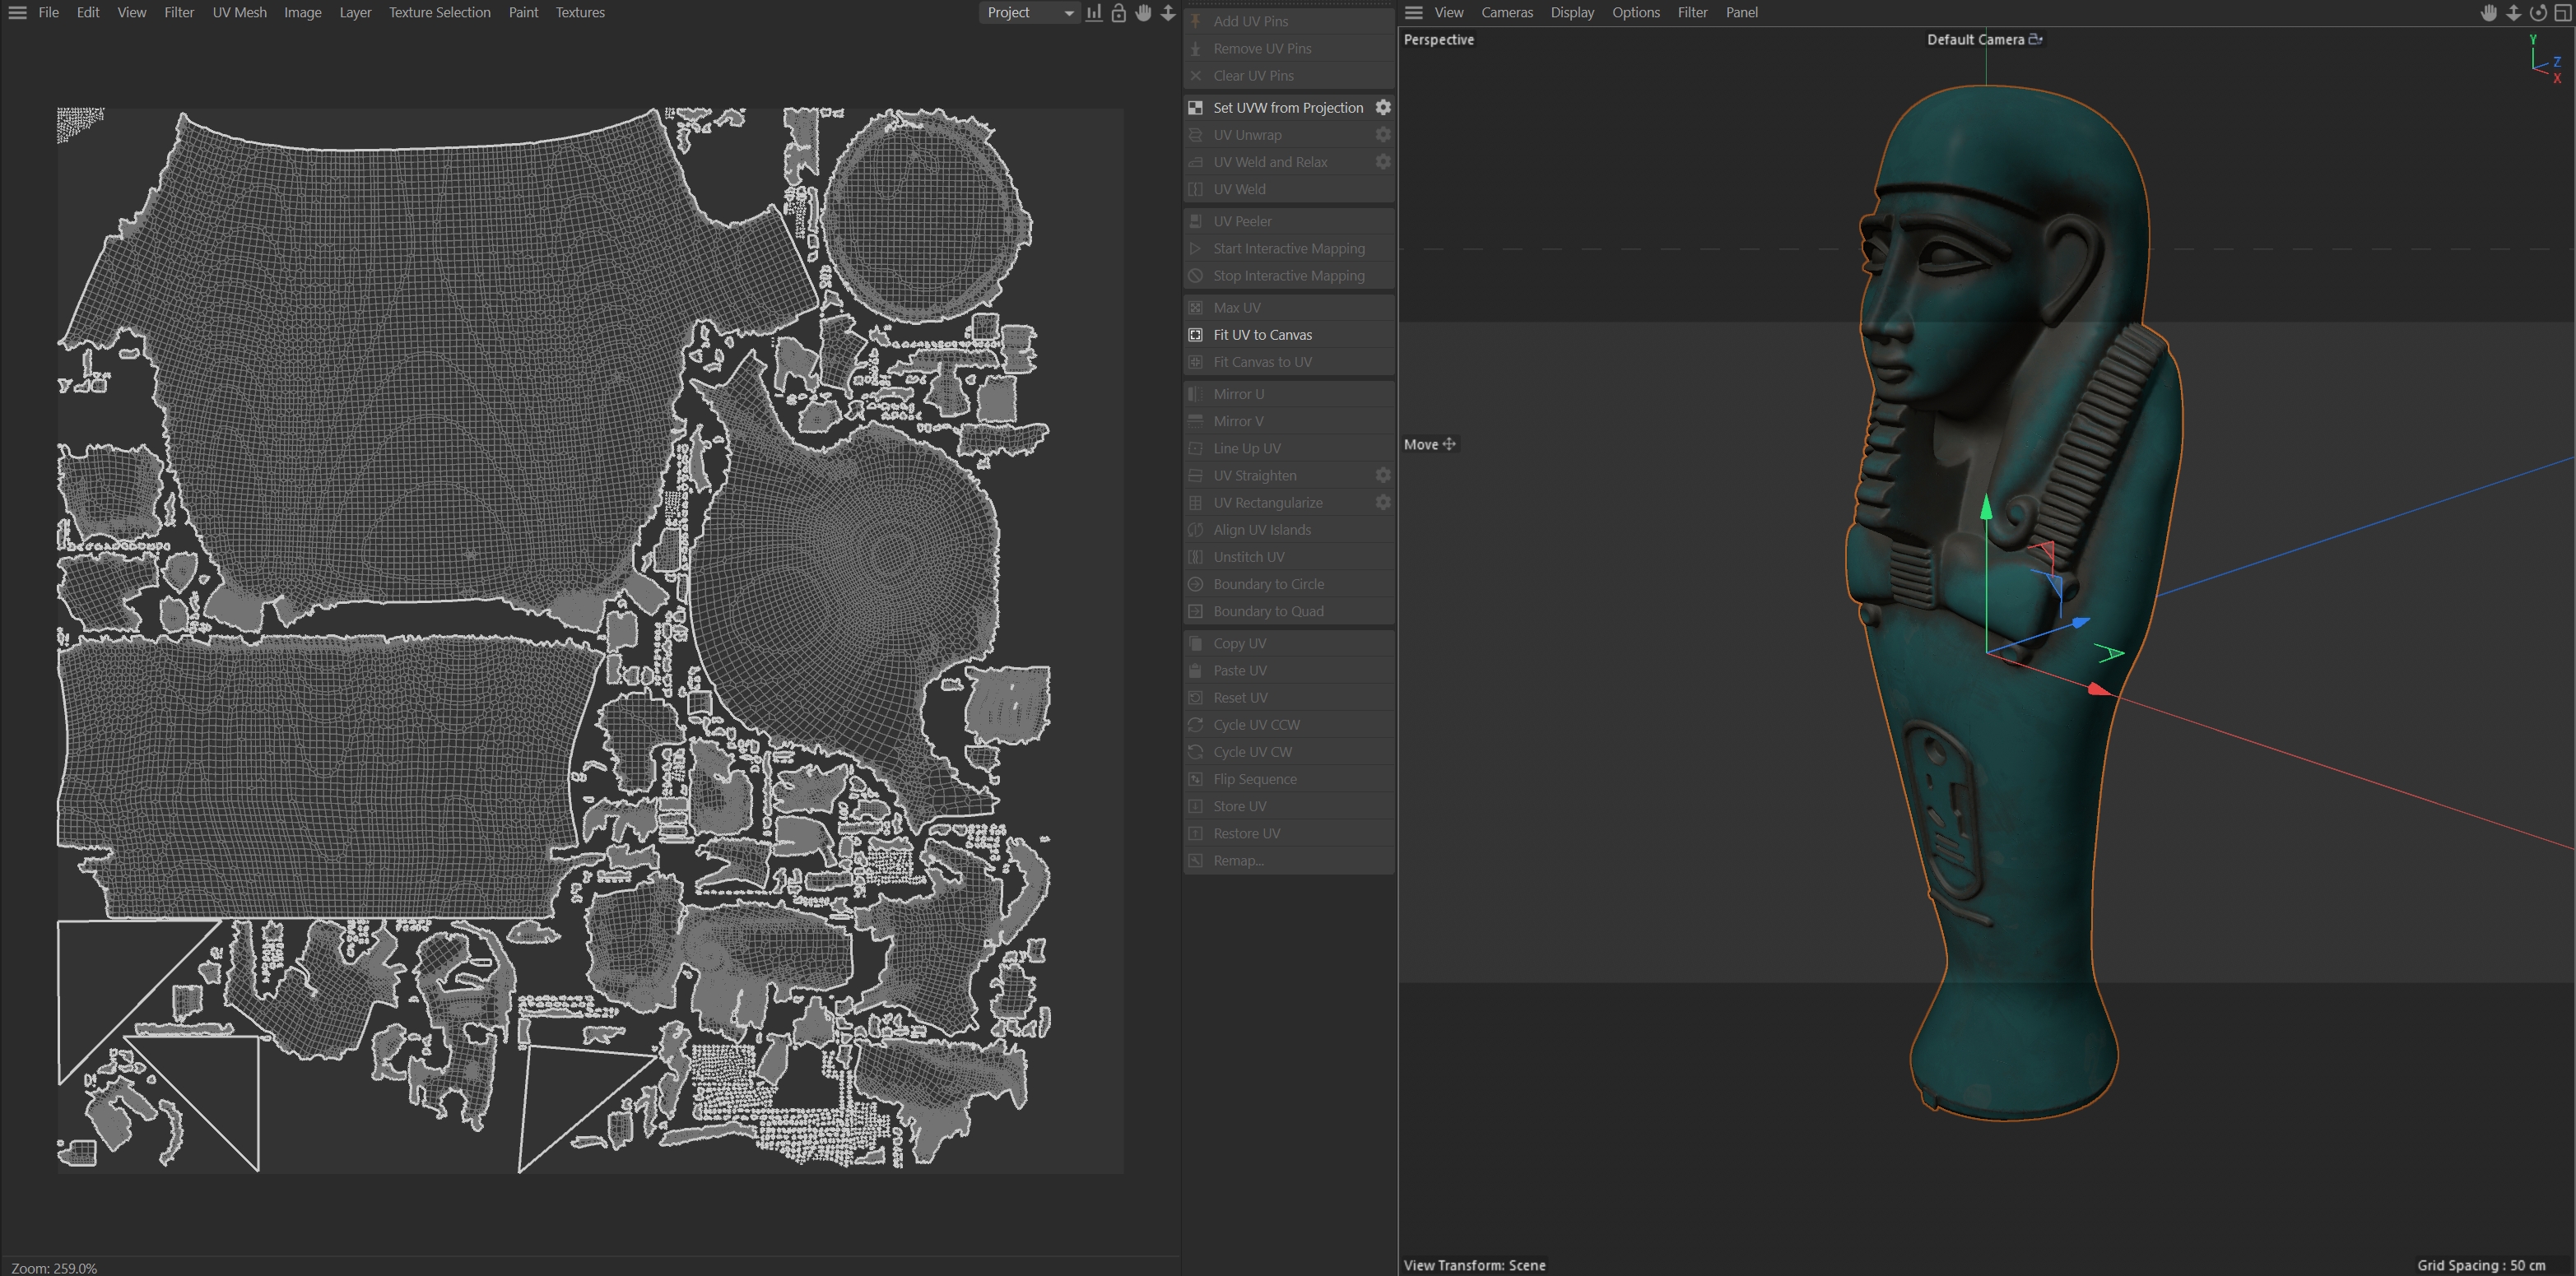Click the green Y-axis arrow handle on the model
The height and width of the screenshot is (1276, 2576).
(x=1986, y=509)
